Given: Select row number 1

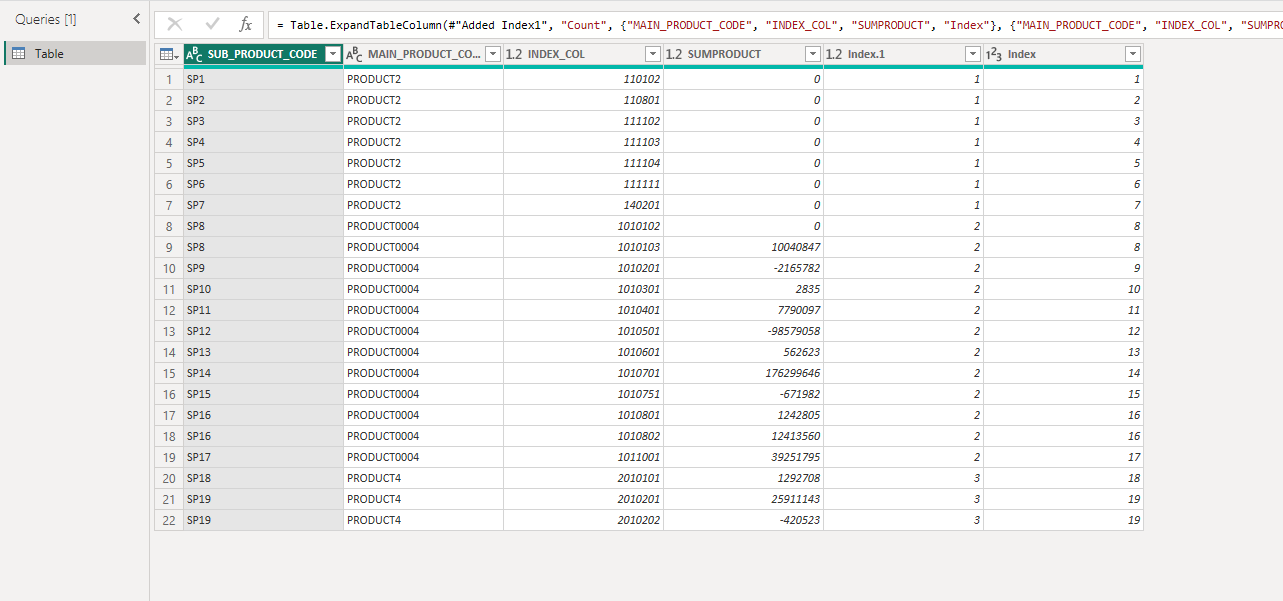Looking at the screenshot, I should (169, 79).
